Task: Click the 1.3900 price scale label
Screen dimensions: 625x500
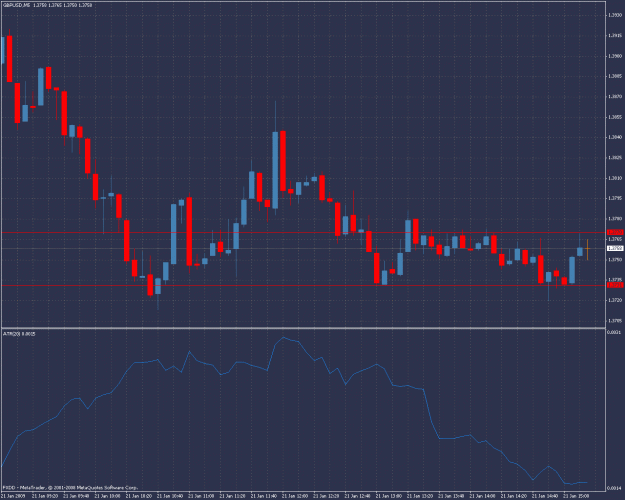Action: pyautogui.click(x=615, y=56)
